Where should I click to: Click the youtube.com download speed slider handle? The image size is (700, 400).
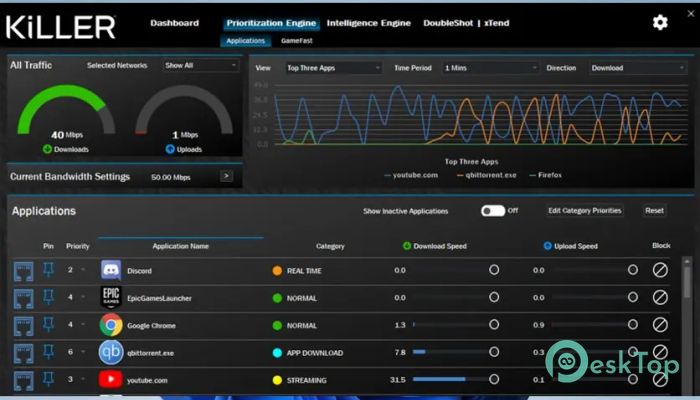494,379
